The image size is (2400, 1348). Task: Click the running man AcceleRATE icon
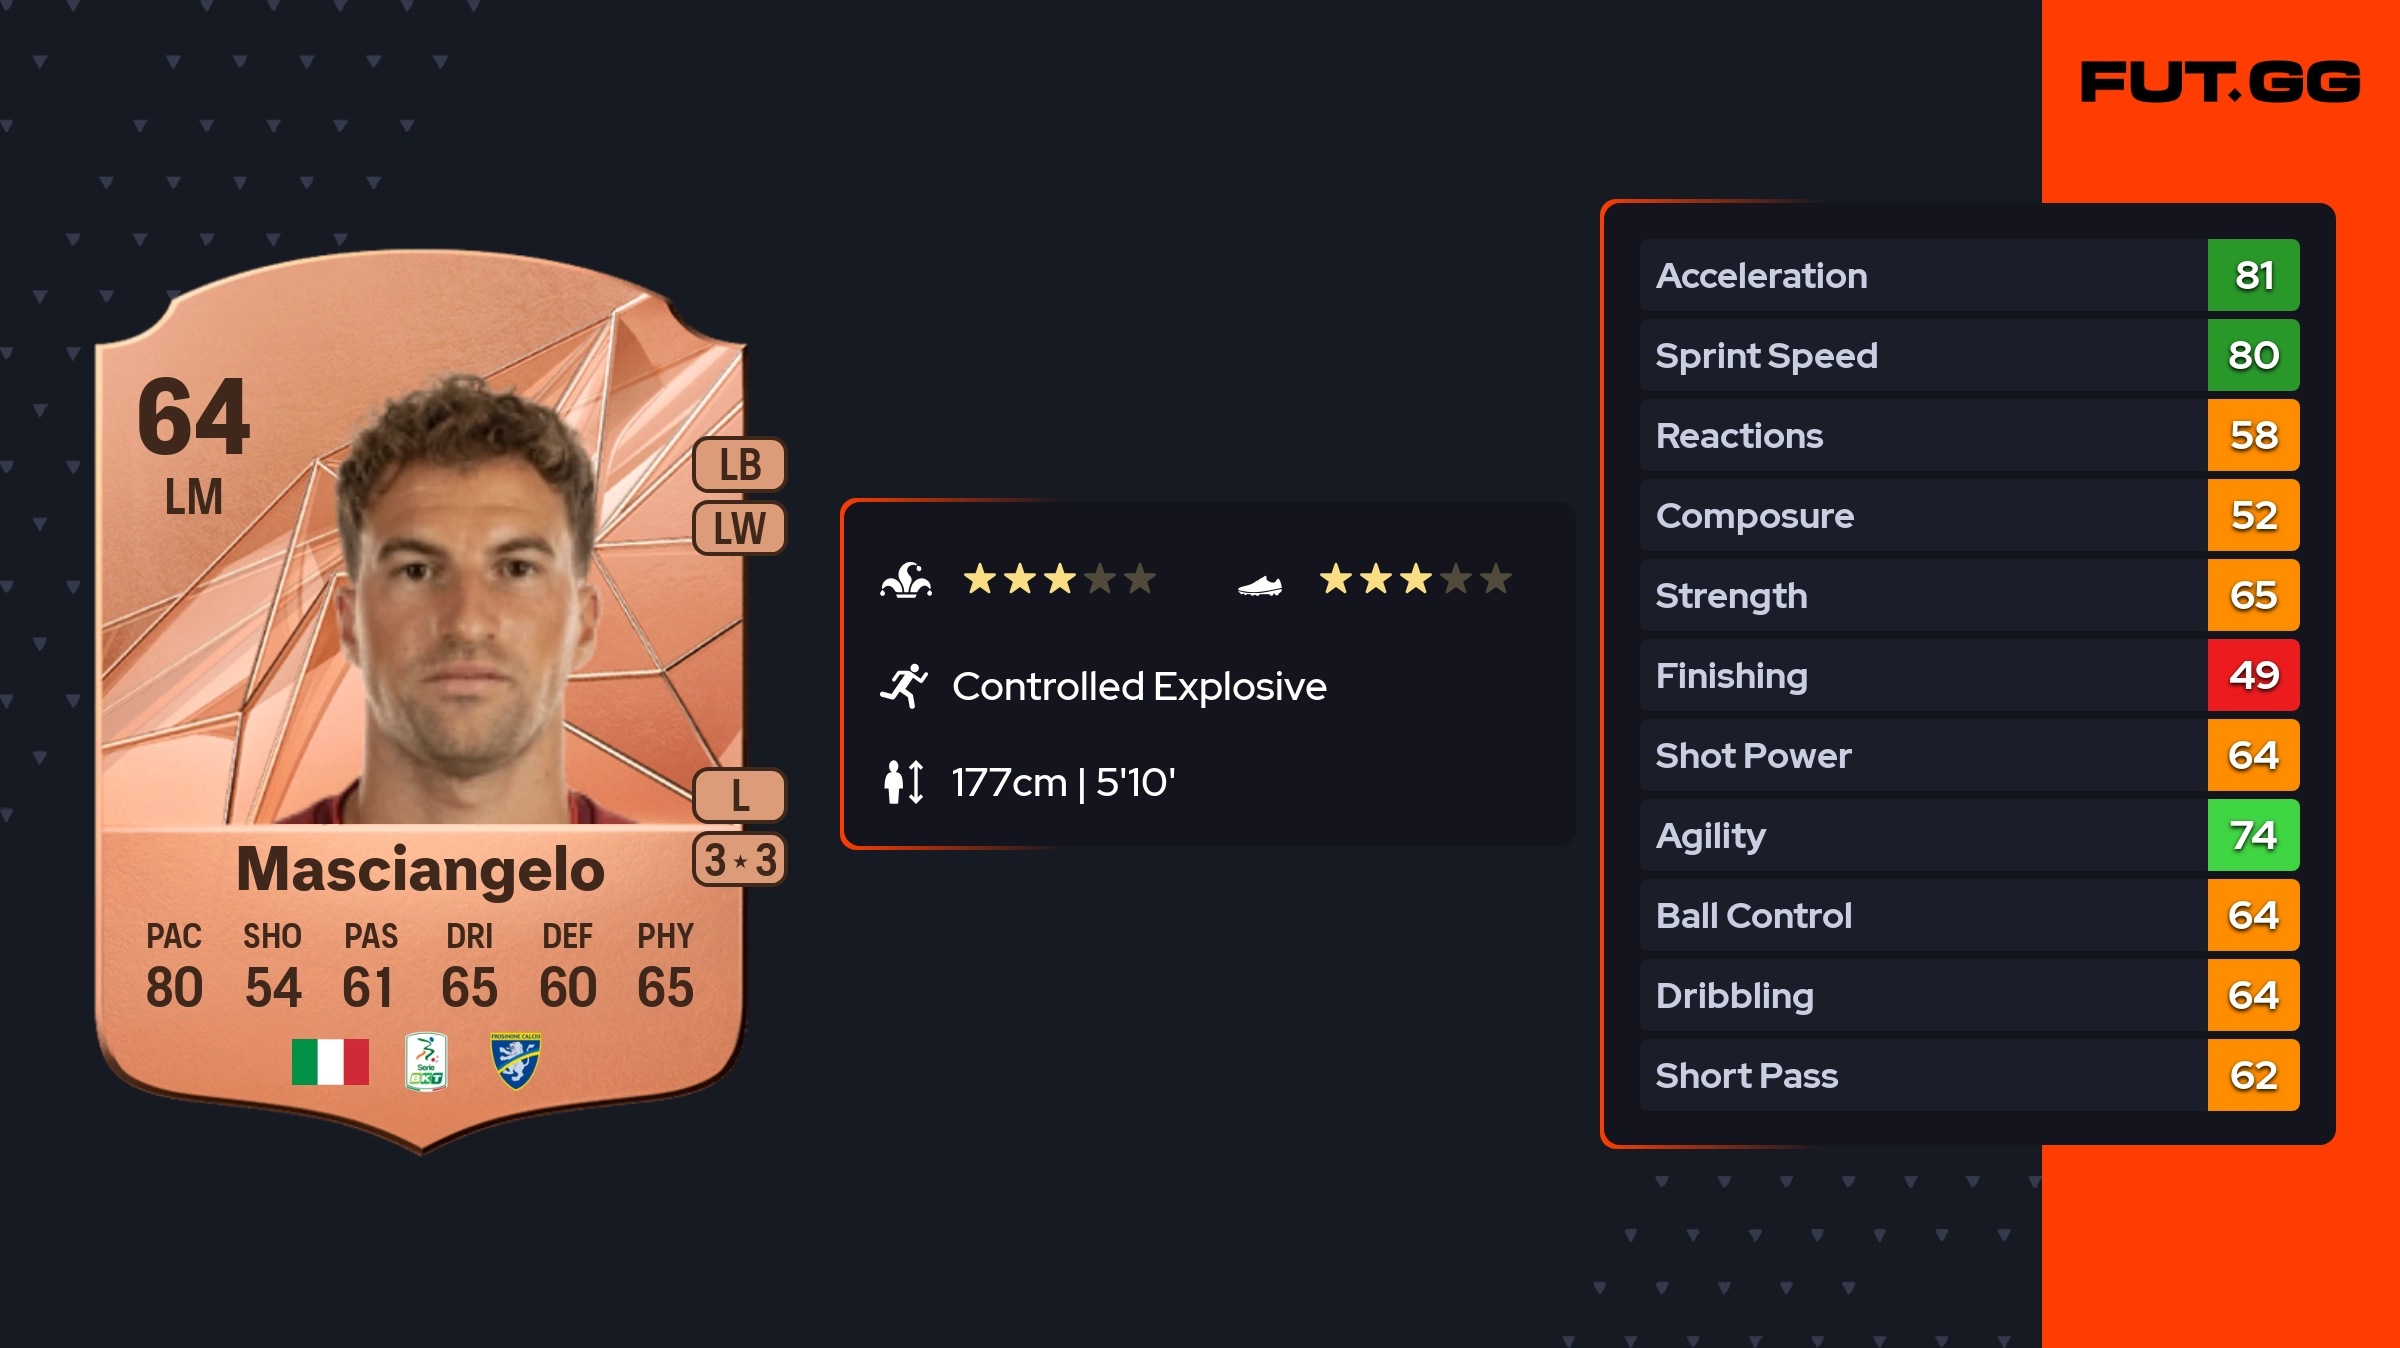point(904,686)
